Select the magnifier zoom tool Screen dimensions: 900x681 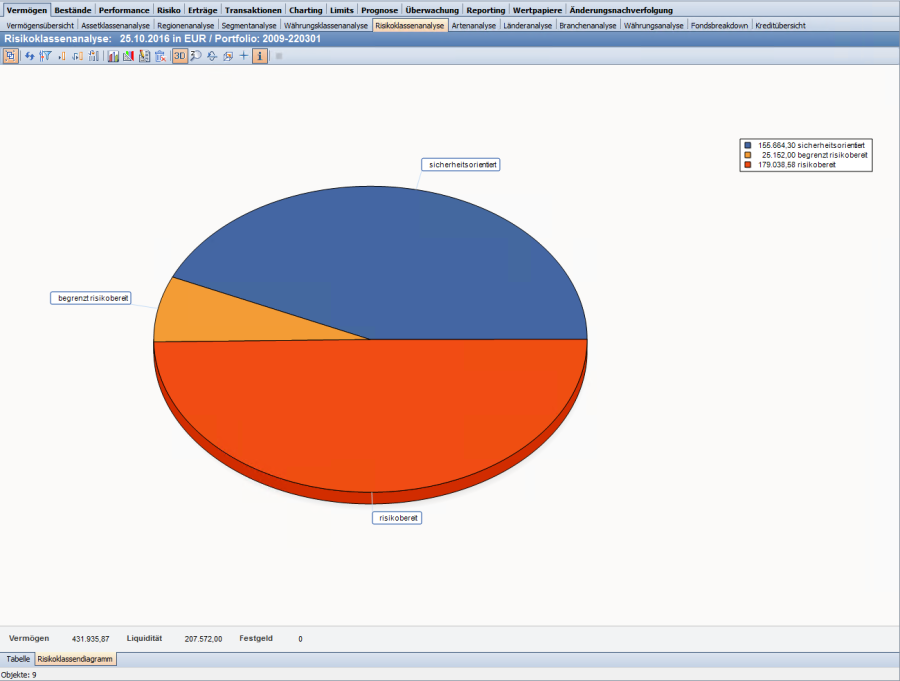(196, 56)
